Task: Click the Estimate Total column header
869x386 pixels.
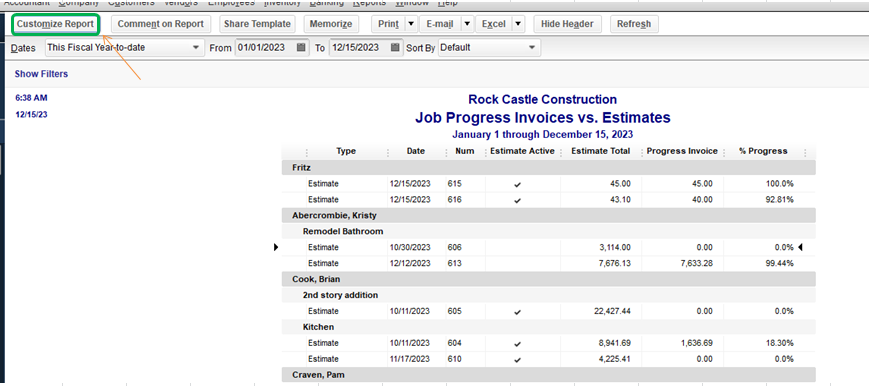Action: pyautogui.click(x=601, y=151)
